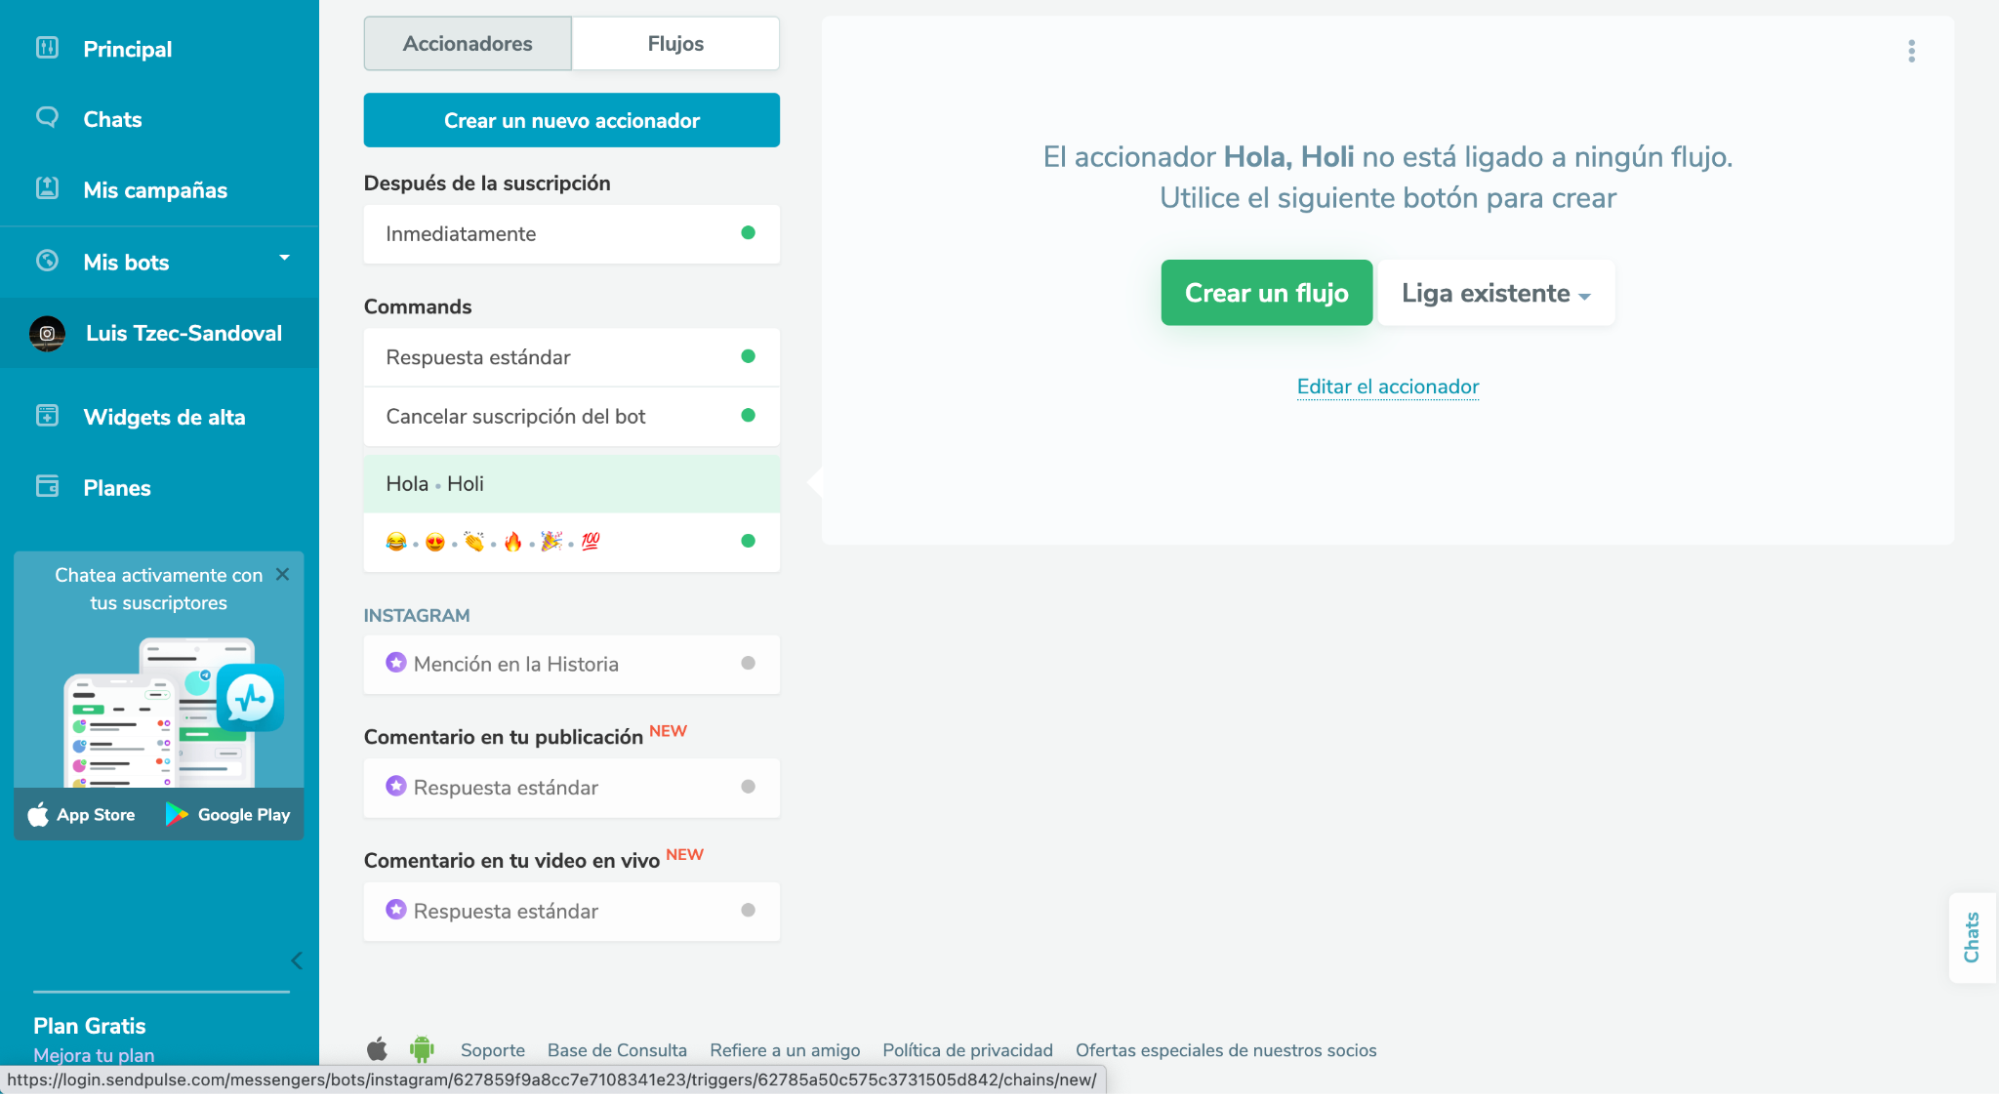
Task: Select the Inmediatamente trigger row
Action: click(x=572, y=234)
